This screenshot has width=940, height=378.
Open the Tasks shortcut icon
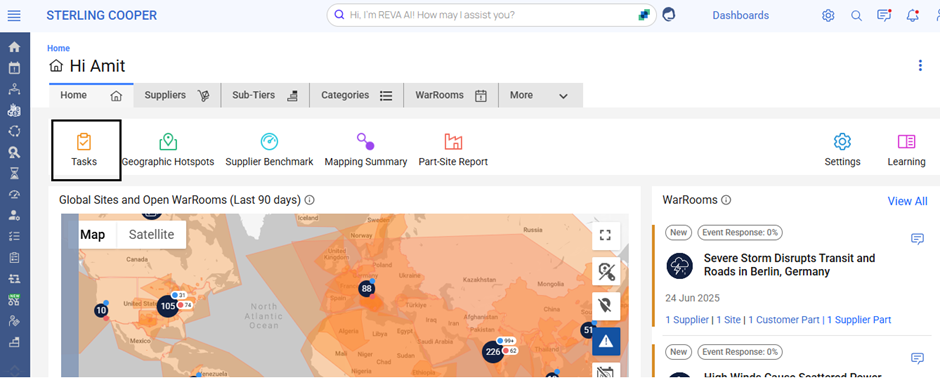point(84,142)
